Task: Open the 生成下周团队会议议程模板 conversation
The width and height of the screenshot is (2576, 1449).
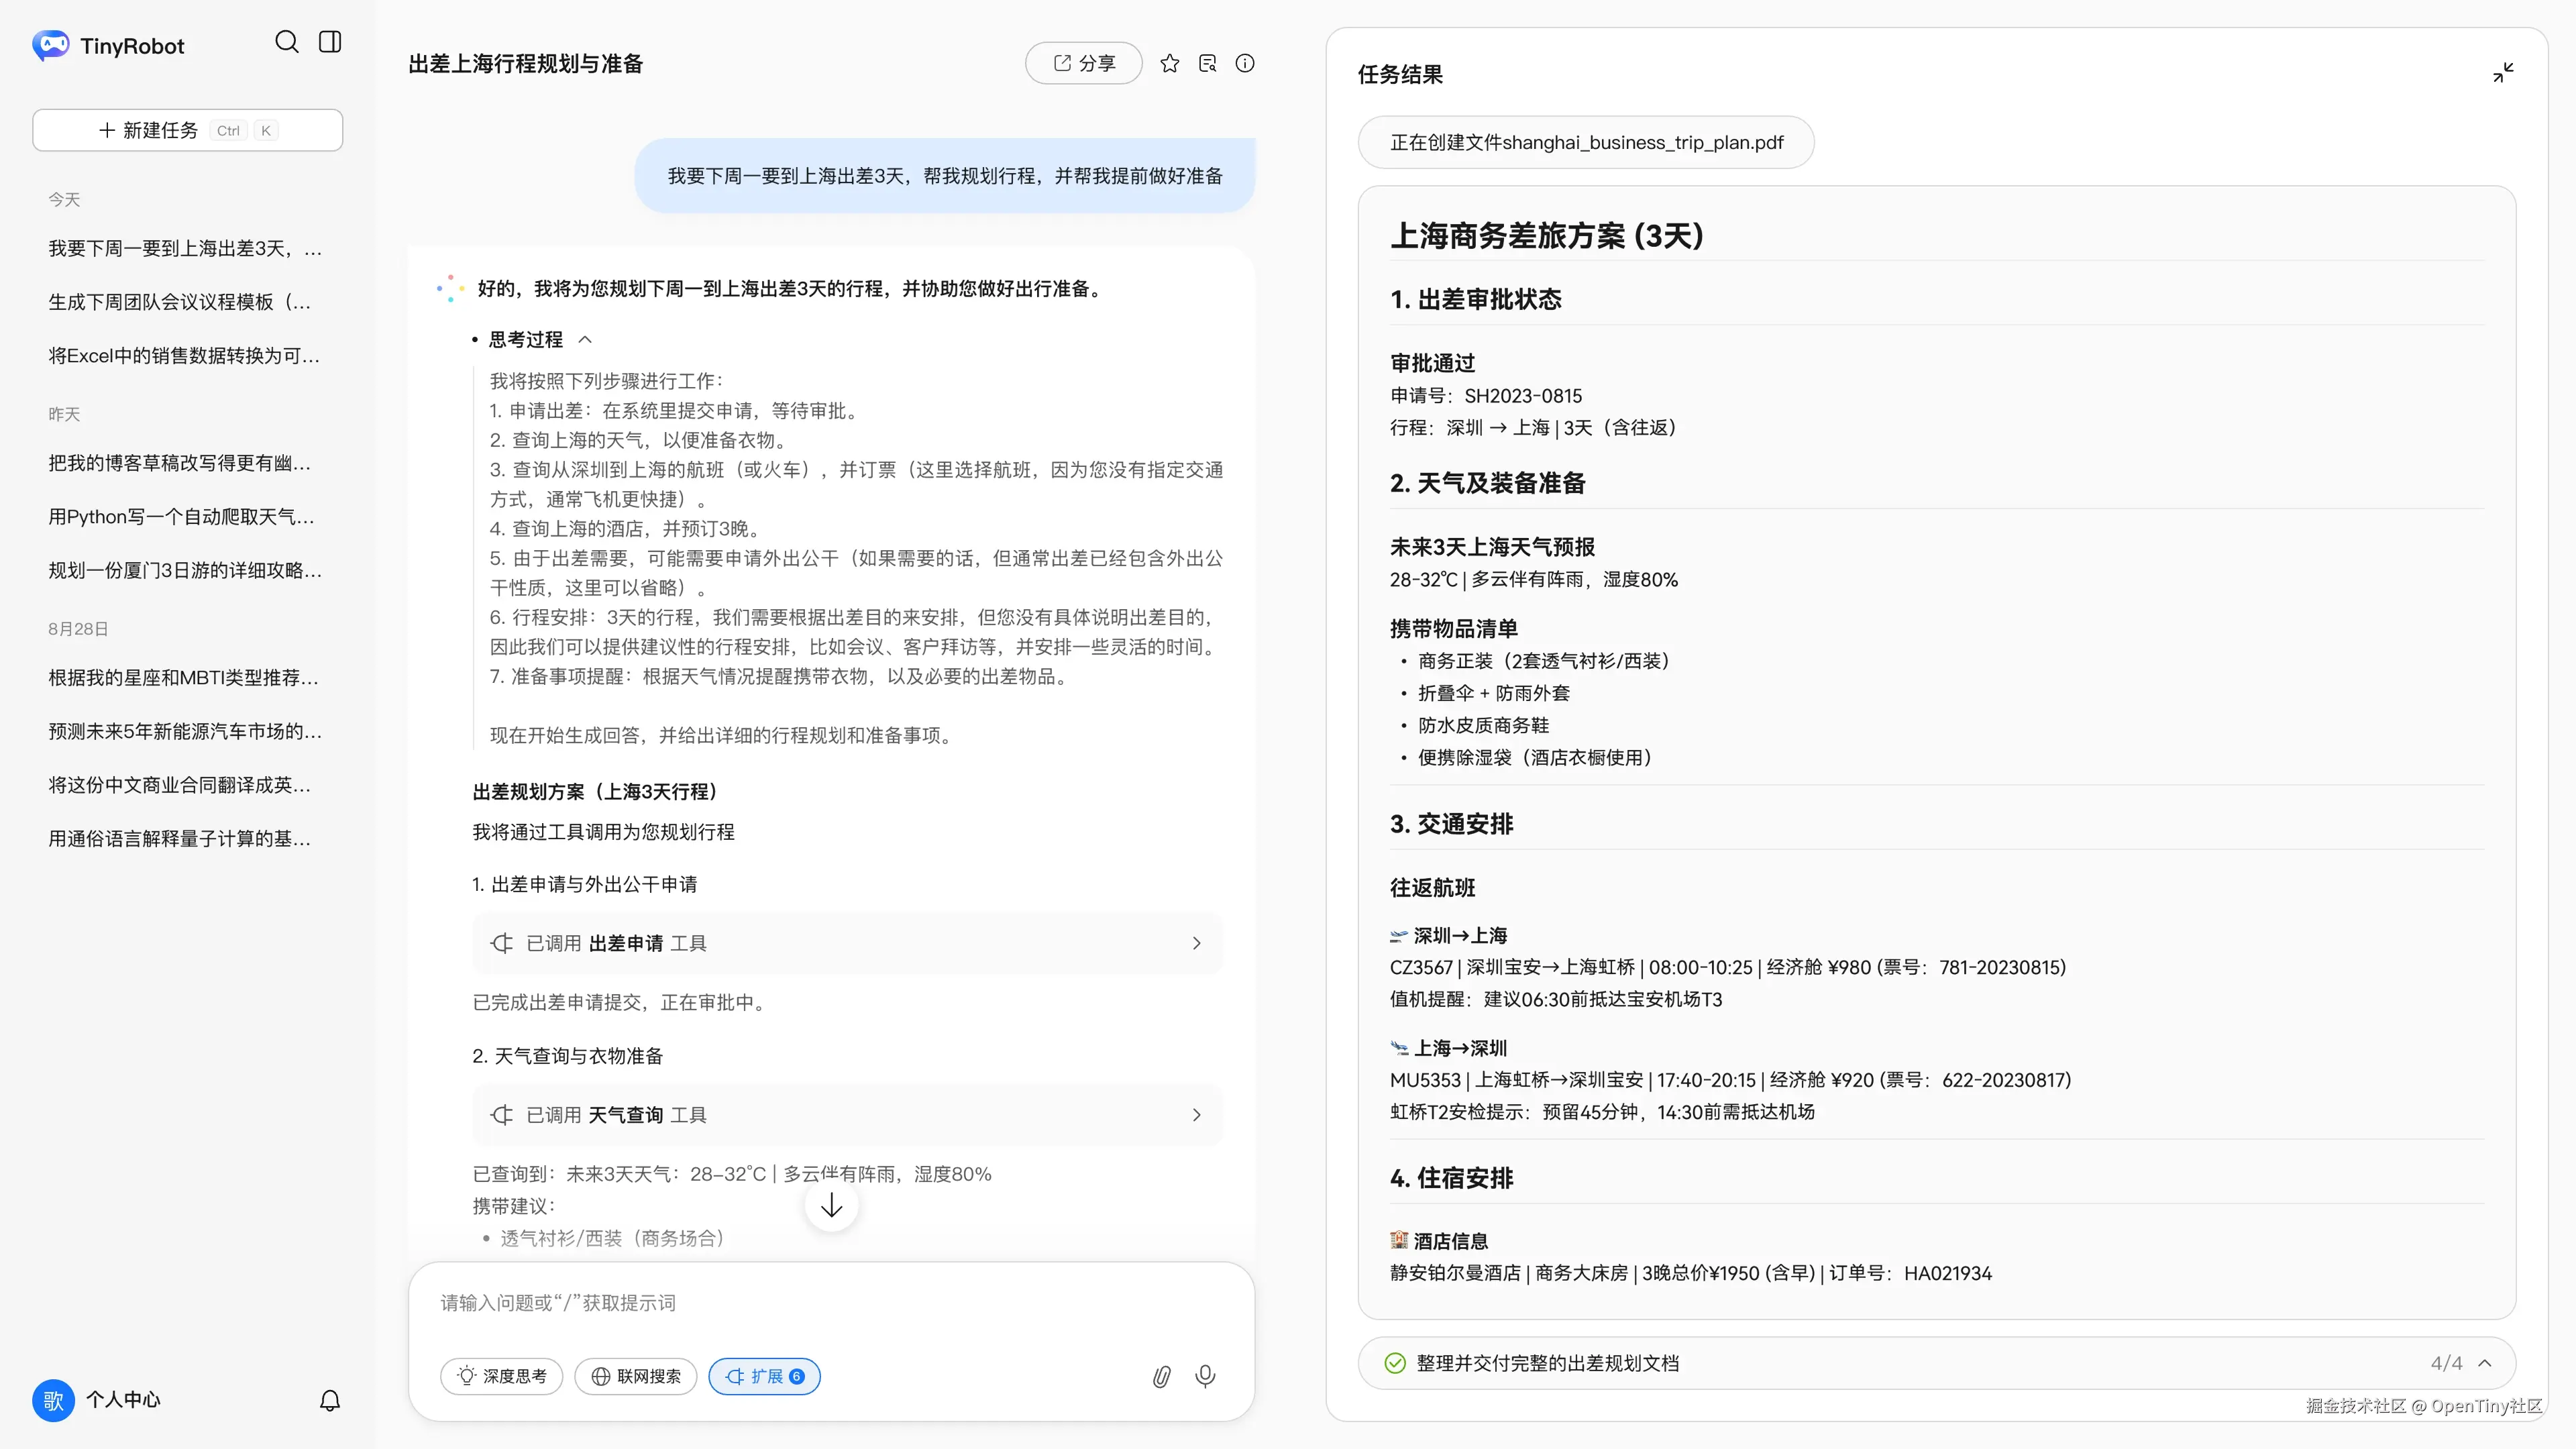Action: tap(180, 302)
